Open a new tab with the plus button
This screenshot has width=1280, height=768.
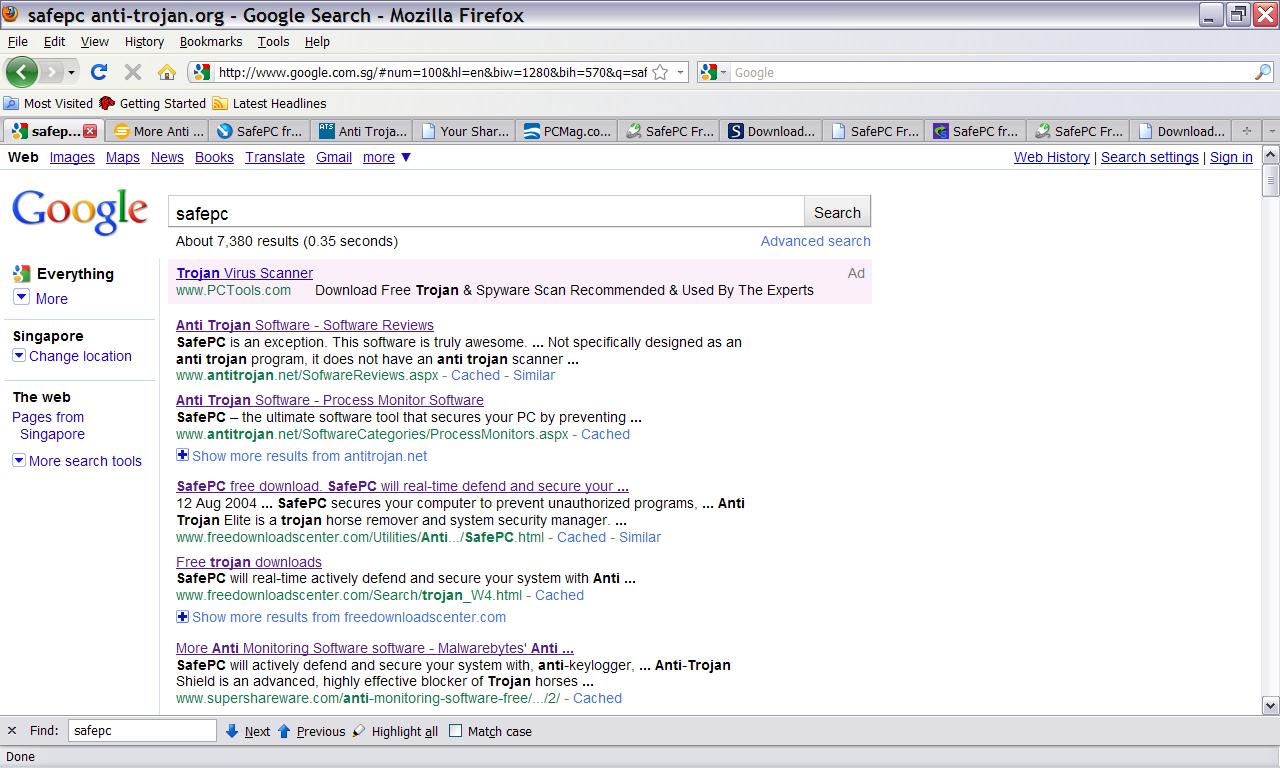(1246, 131)
